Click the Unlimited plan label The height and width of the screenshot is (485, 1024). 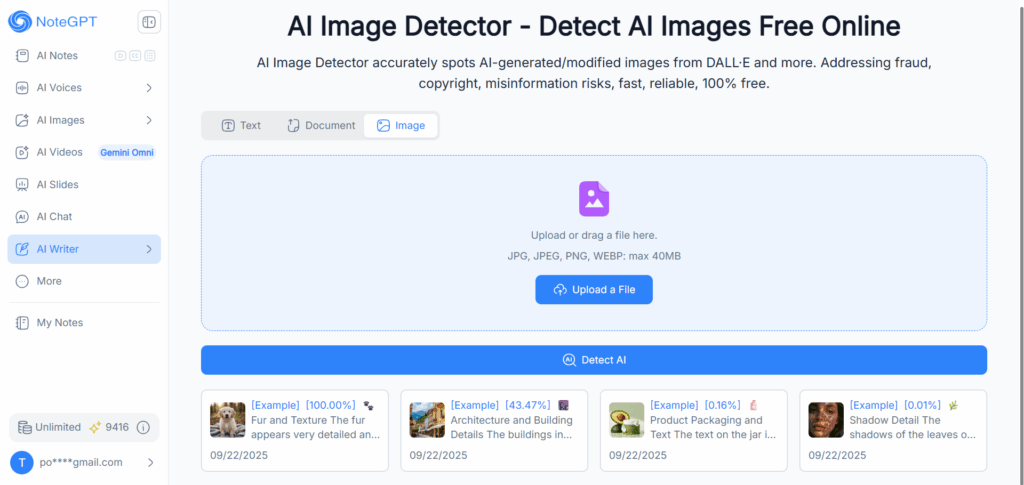58,428
